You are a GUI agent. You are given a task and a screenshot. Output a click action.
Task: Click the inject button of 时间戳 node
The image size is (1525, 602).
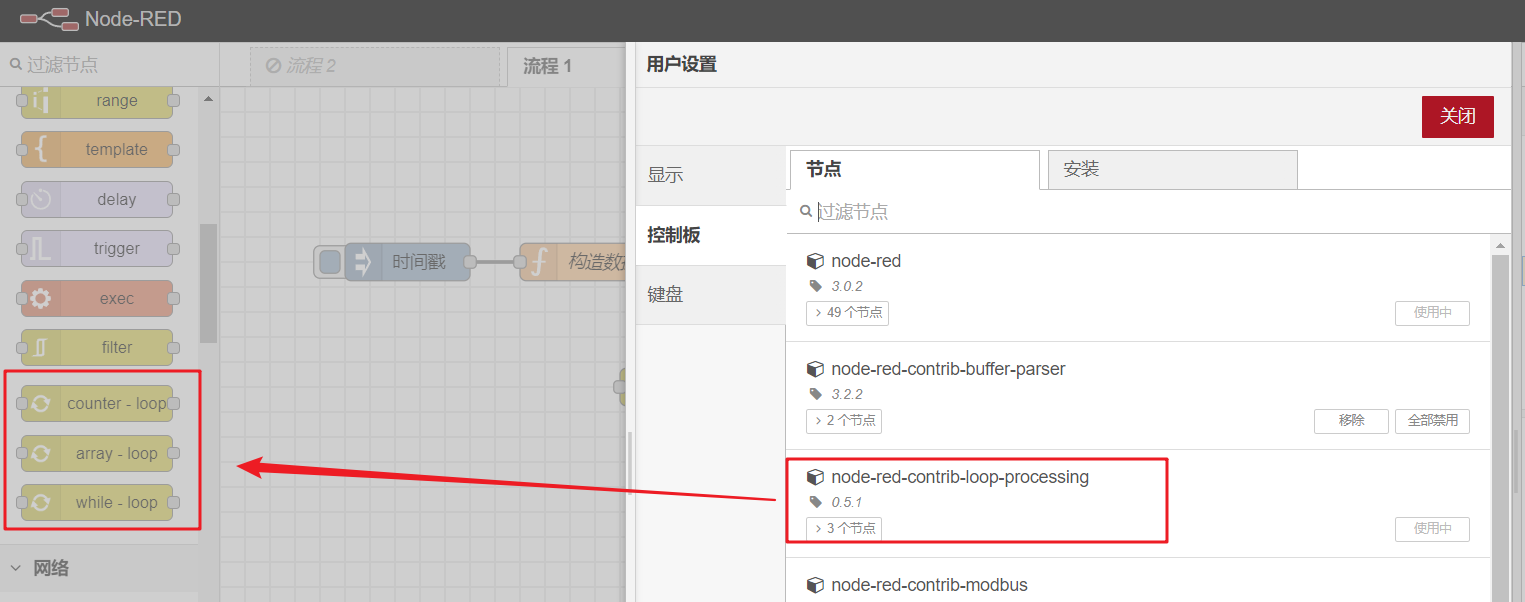tap(330, 262)
